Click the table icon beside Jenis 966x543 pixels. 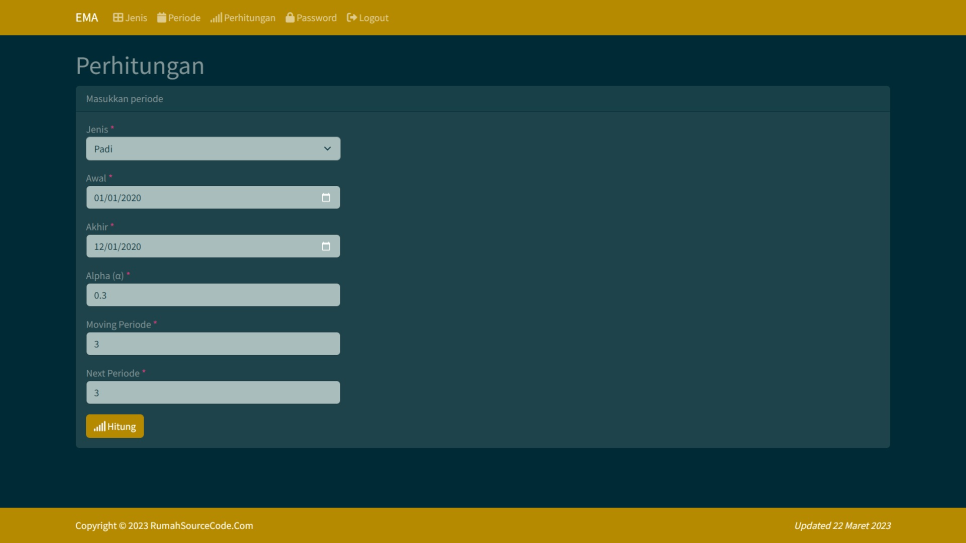(x=118, y=18)
